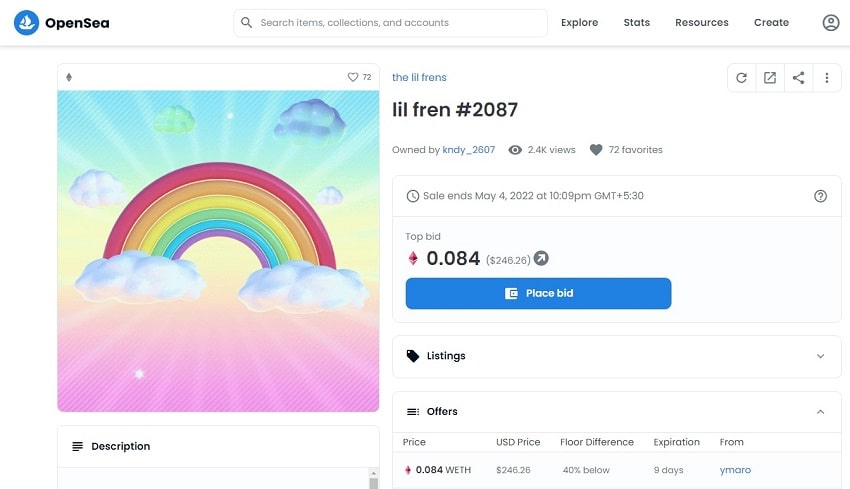Click the refresh metadata icon
Image resolution: width=850 pixels, height=489 pixels.
[741, 78]
